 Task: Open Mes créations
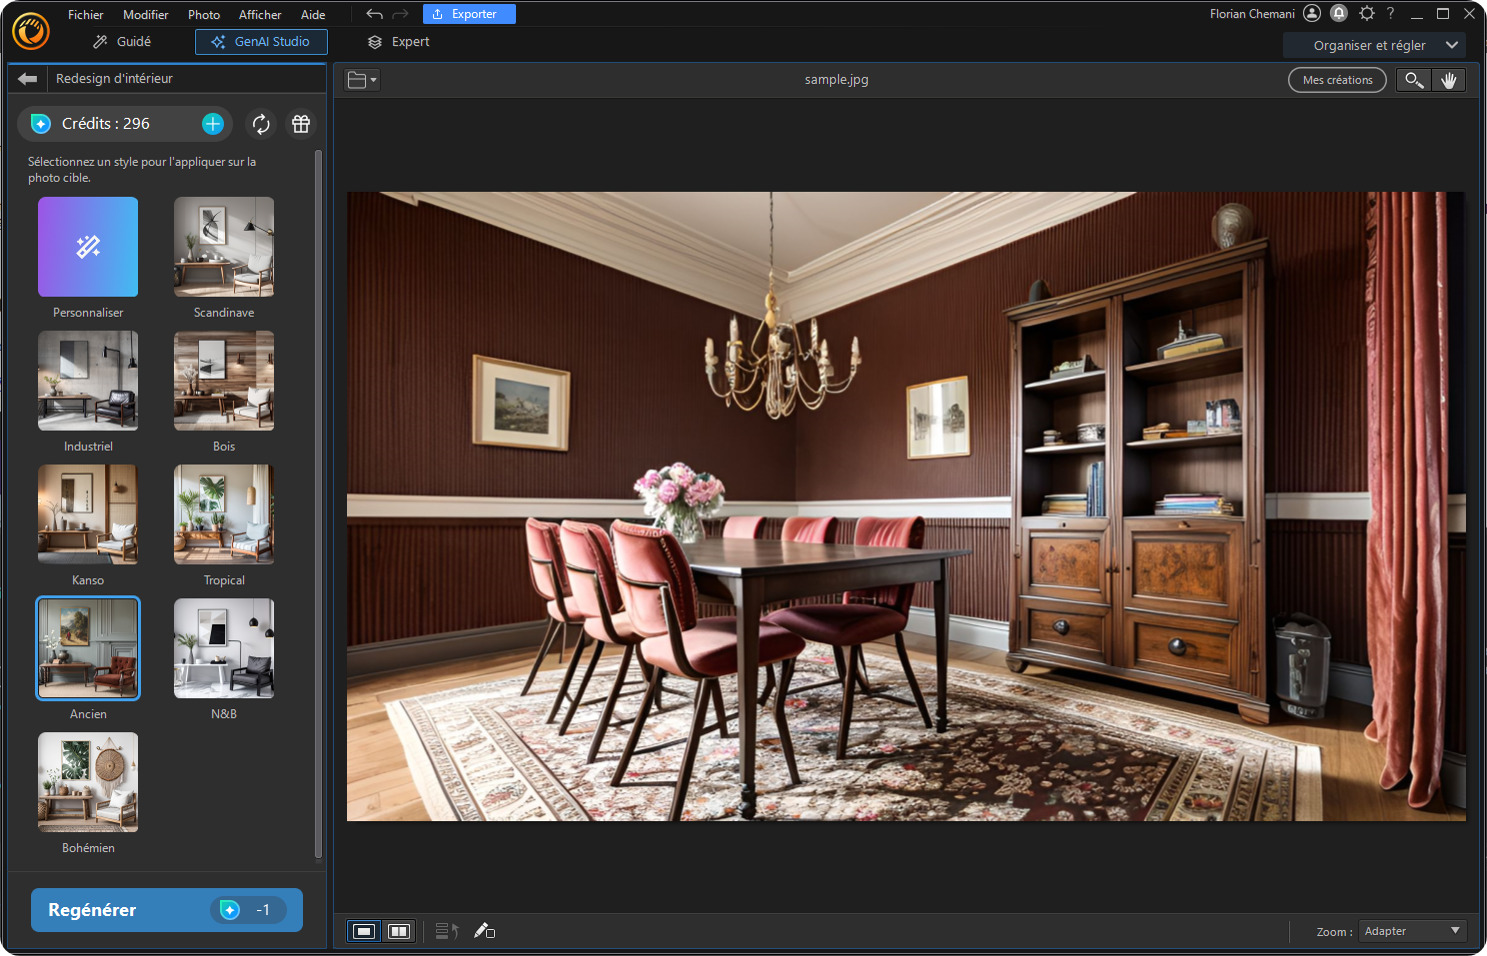pyautogui.click(x=1337, y=80)
